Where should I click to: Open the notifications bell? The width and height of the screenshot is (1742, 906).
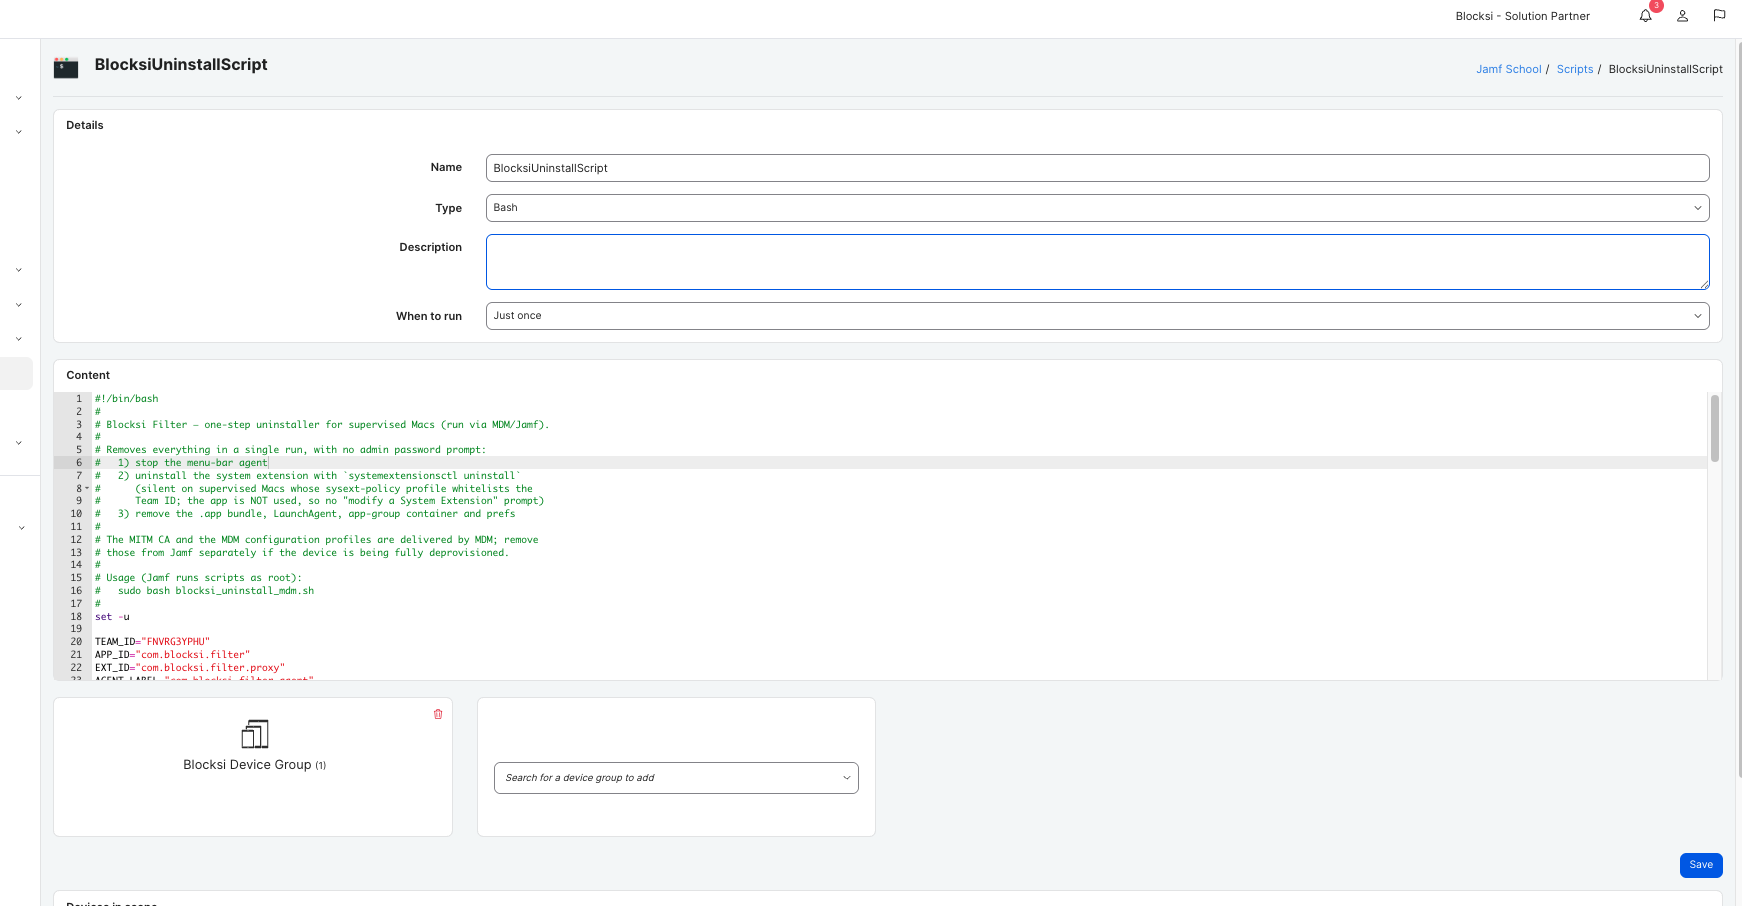(x=1645, y=16)
